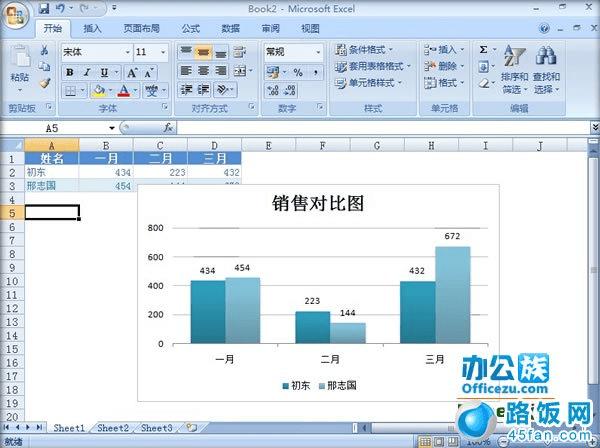Switch to 插入 ribbon tab
The height and width of the screenshot is (448, 600).
pos(92,28)
